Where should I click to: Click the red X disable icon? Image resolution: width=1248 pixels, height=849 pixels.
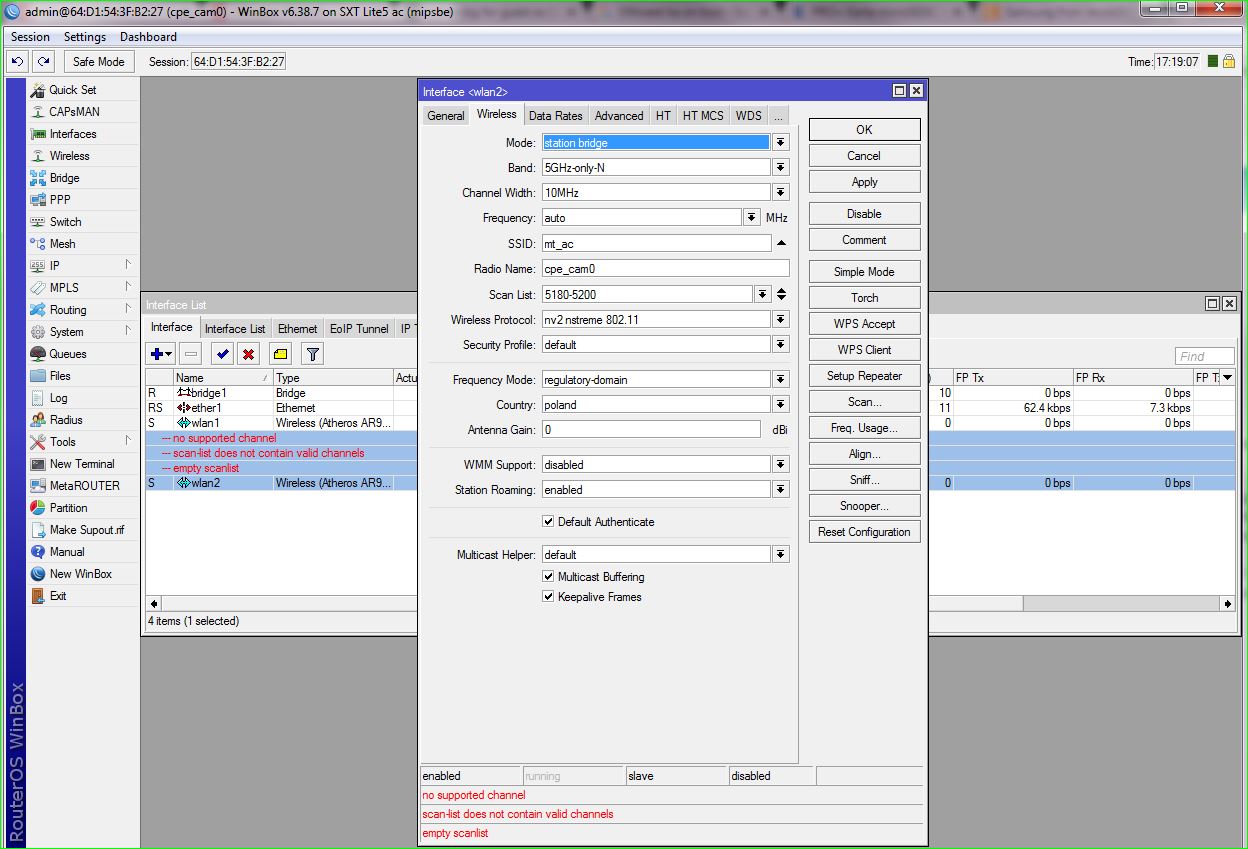coord(248,354)
